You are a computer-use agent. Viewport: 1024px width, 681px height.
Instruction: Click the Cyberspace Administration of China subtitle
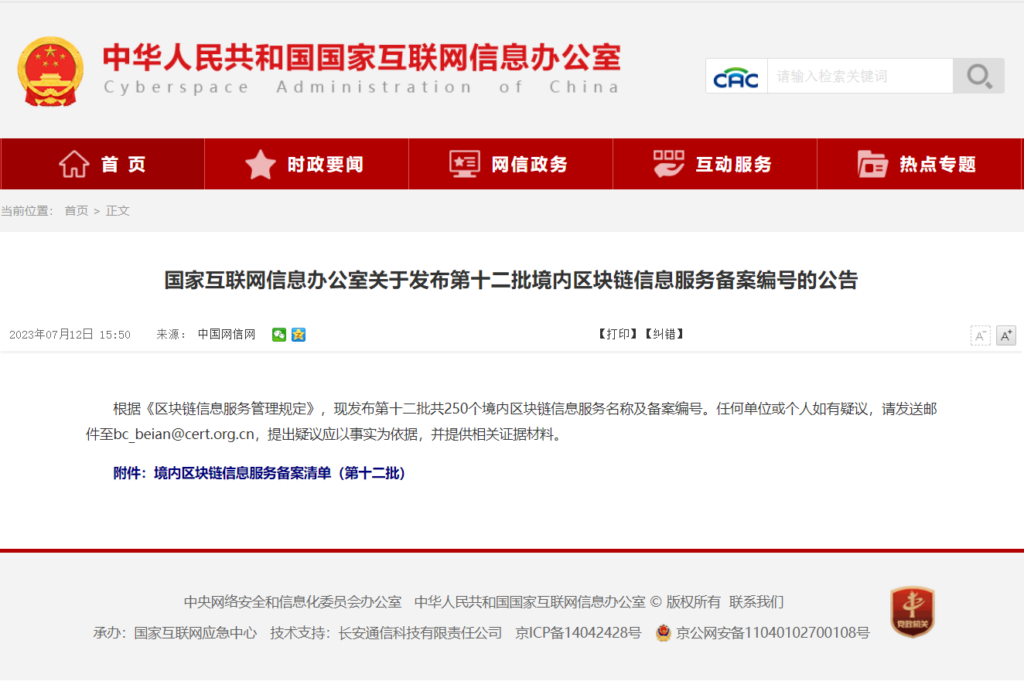click(362, 87)
